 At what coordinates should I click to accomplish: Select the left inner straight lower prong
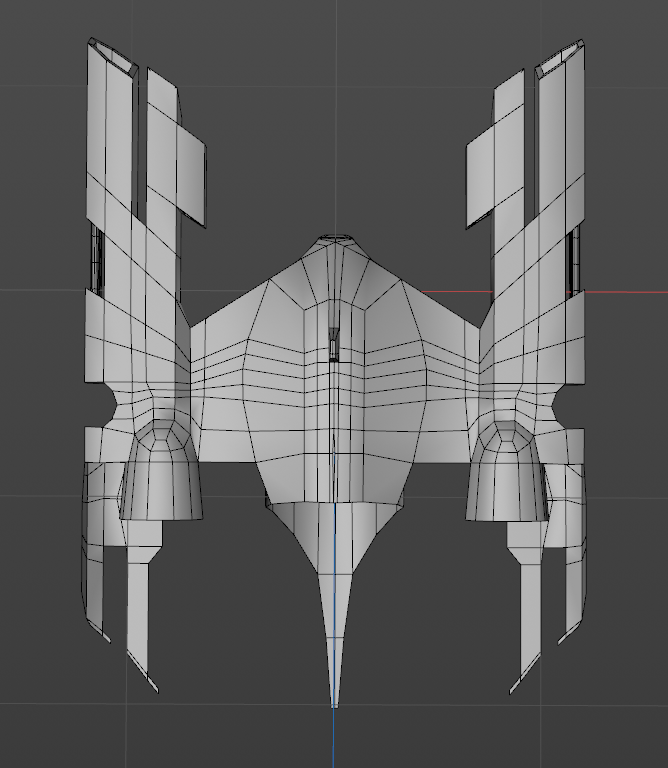point(140,607)
